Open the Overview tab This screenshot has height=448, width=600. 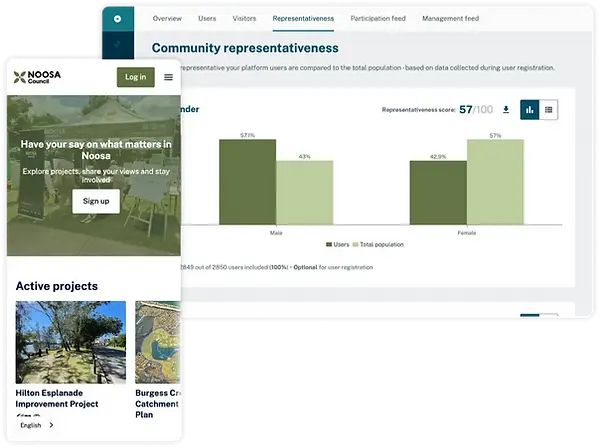167,18
